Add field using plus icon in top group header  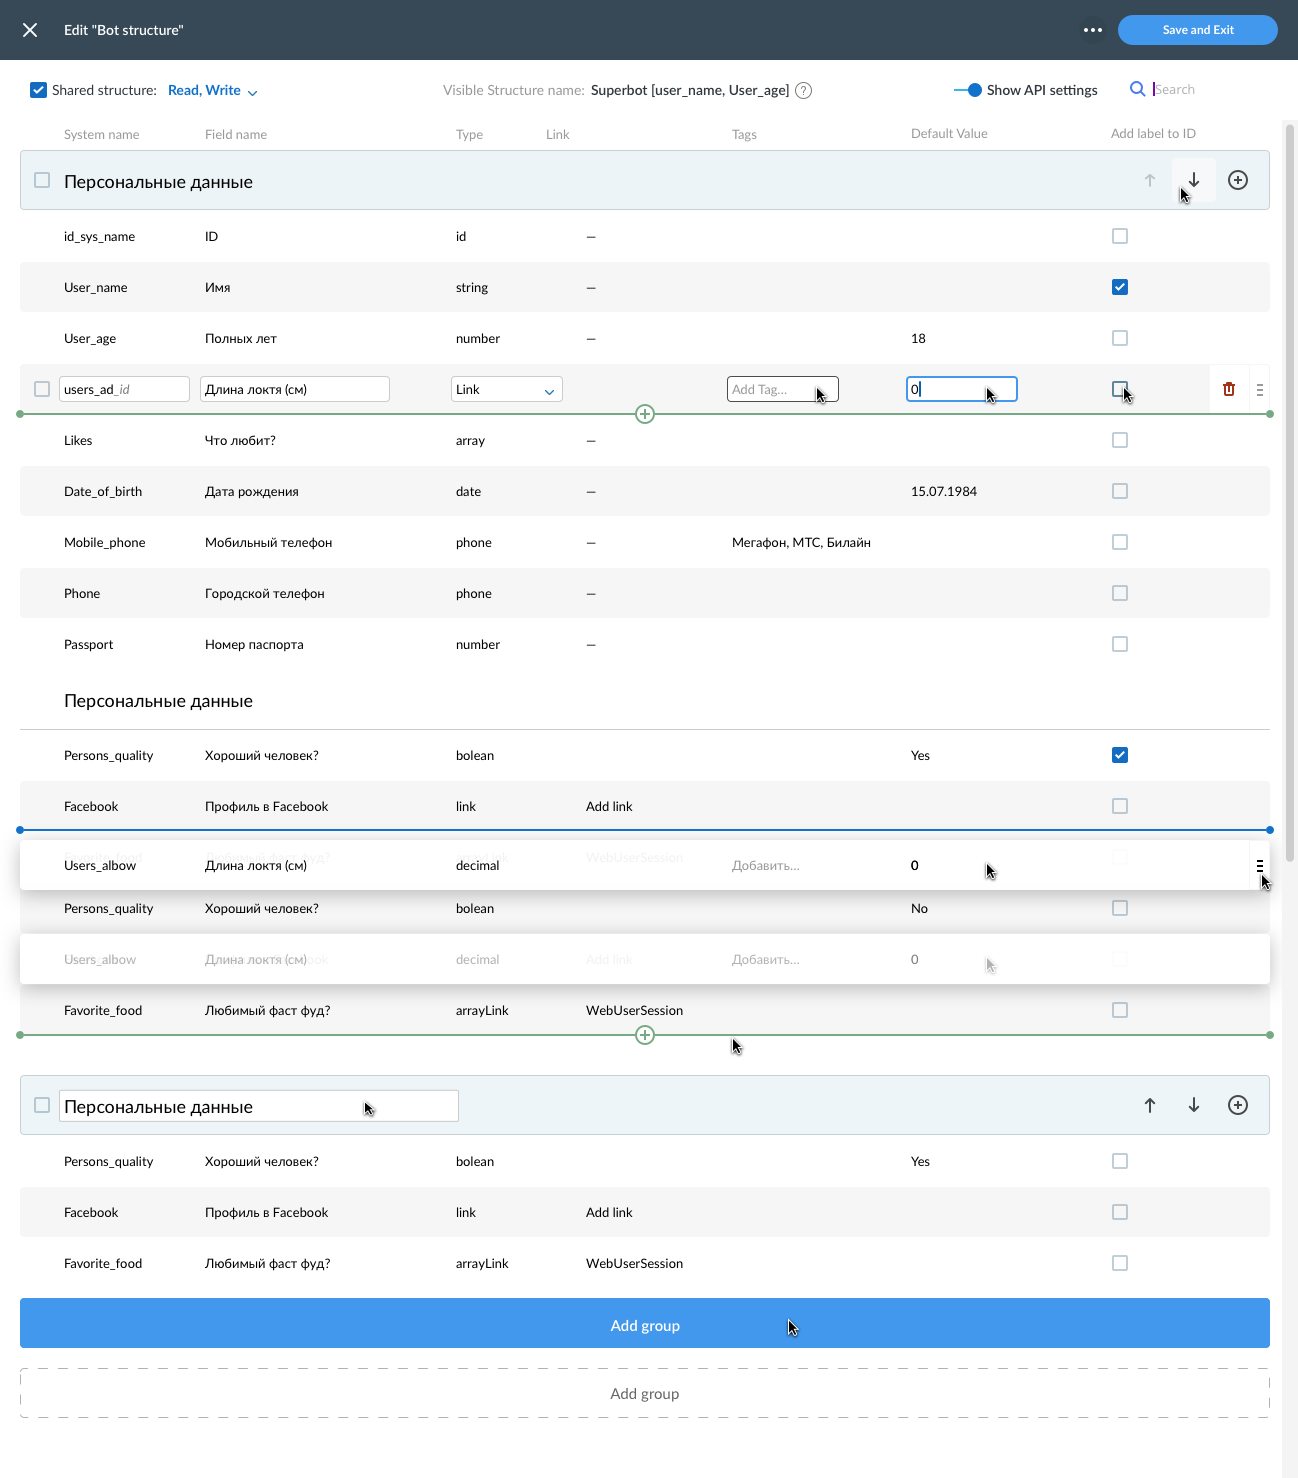[x=1238, y=180]
